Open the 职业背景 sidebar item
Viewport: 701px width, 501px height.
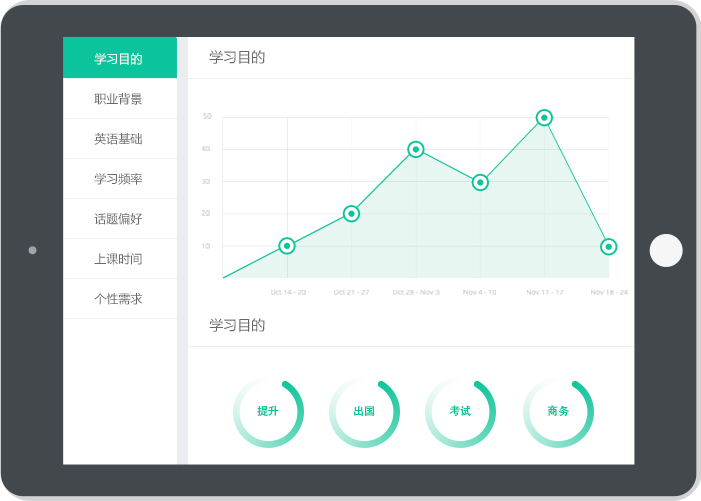(x=119, y=99)
